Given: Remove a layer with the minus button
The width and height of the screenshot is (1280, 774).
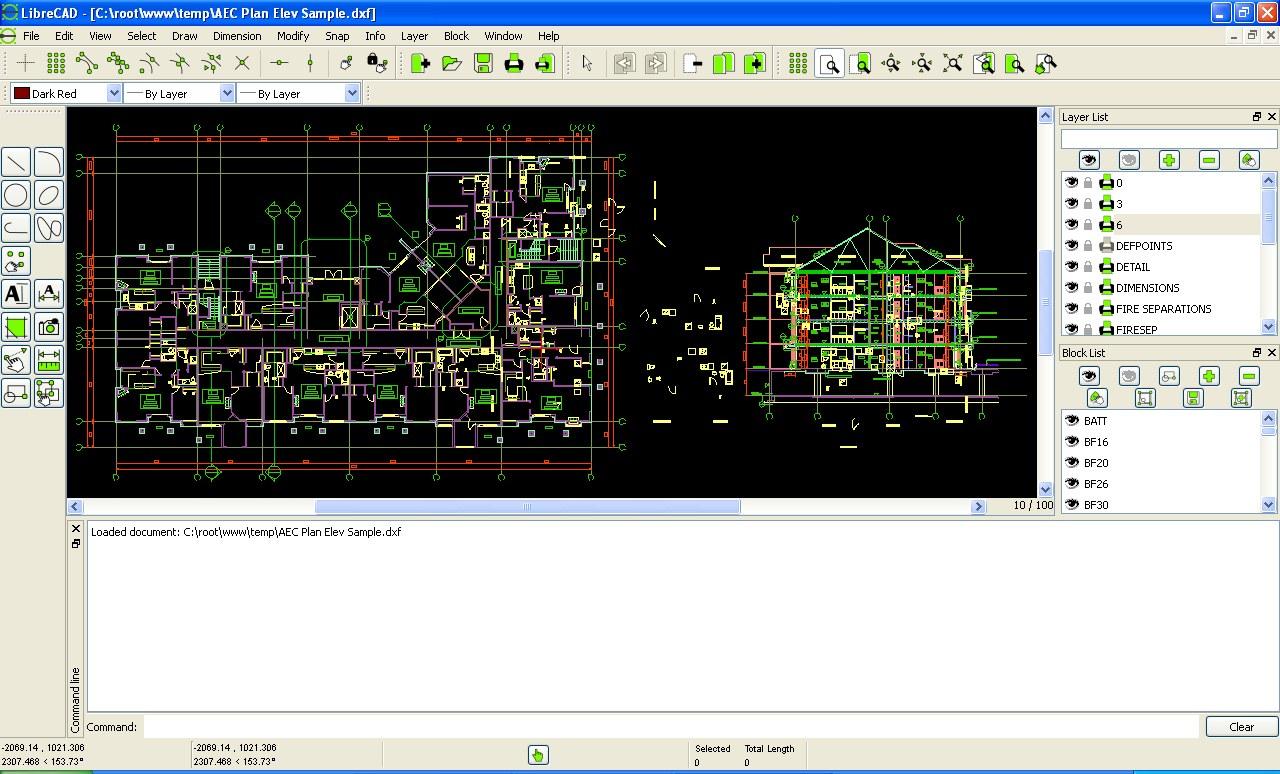Looking at the screenshot, I should 1208,159.
